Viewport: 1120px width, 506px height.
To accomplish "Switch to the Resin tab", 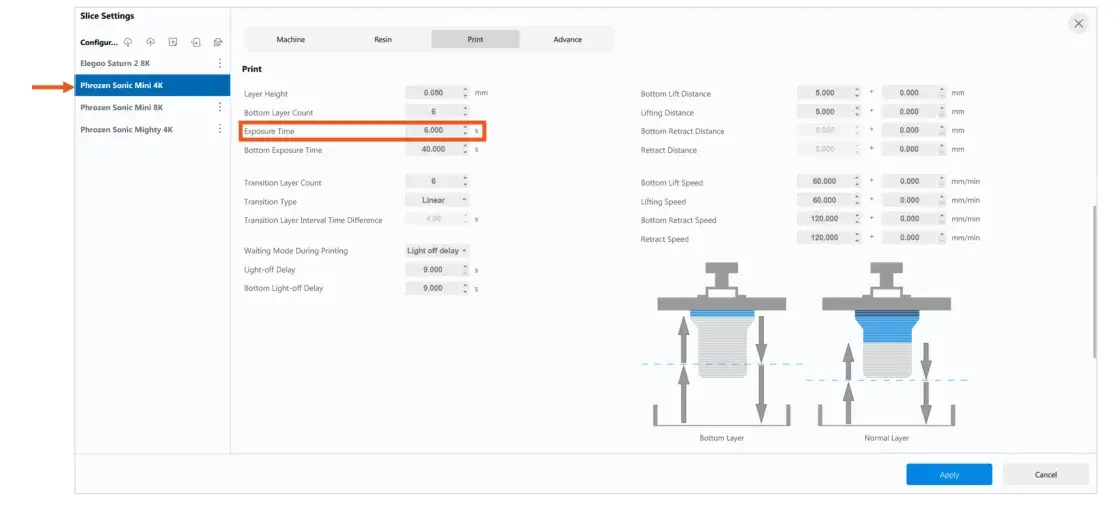I will click(383, 40).
